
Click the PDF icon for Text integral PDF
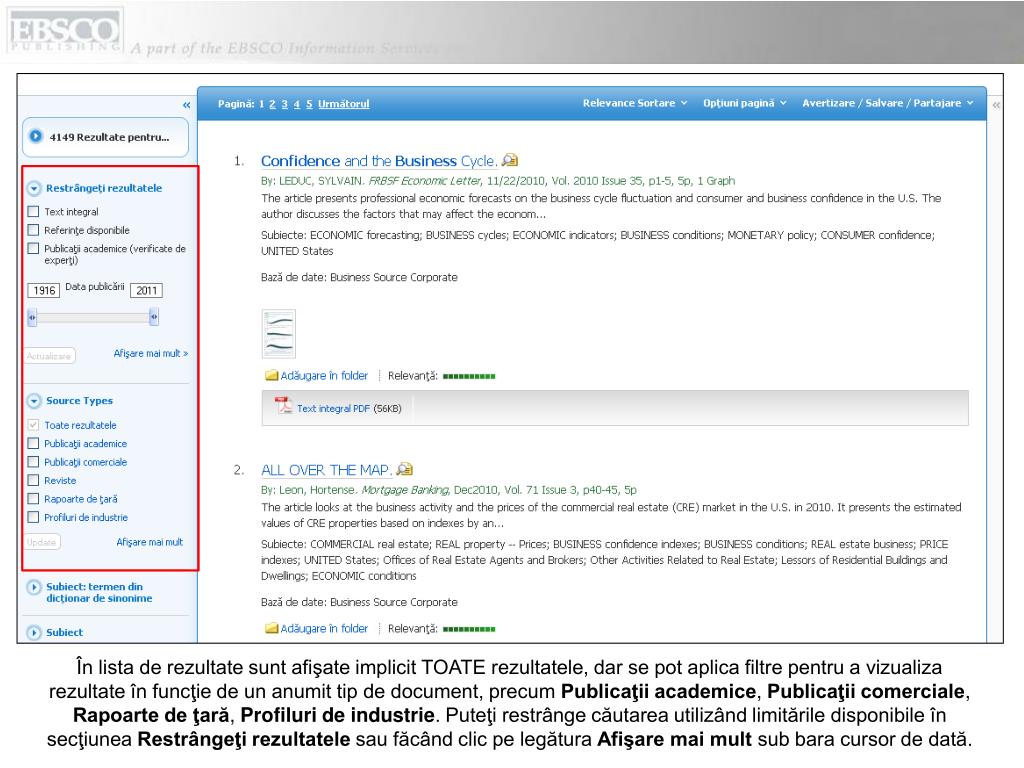click(283, 407)
